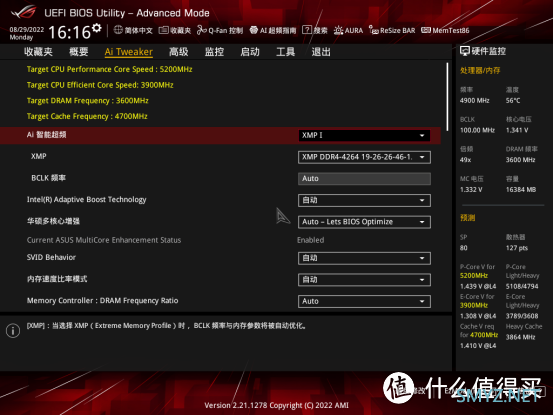553x415 pixels.
Task: Open SVID Behavior dropdown
Action: coord(364,258)
